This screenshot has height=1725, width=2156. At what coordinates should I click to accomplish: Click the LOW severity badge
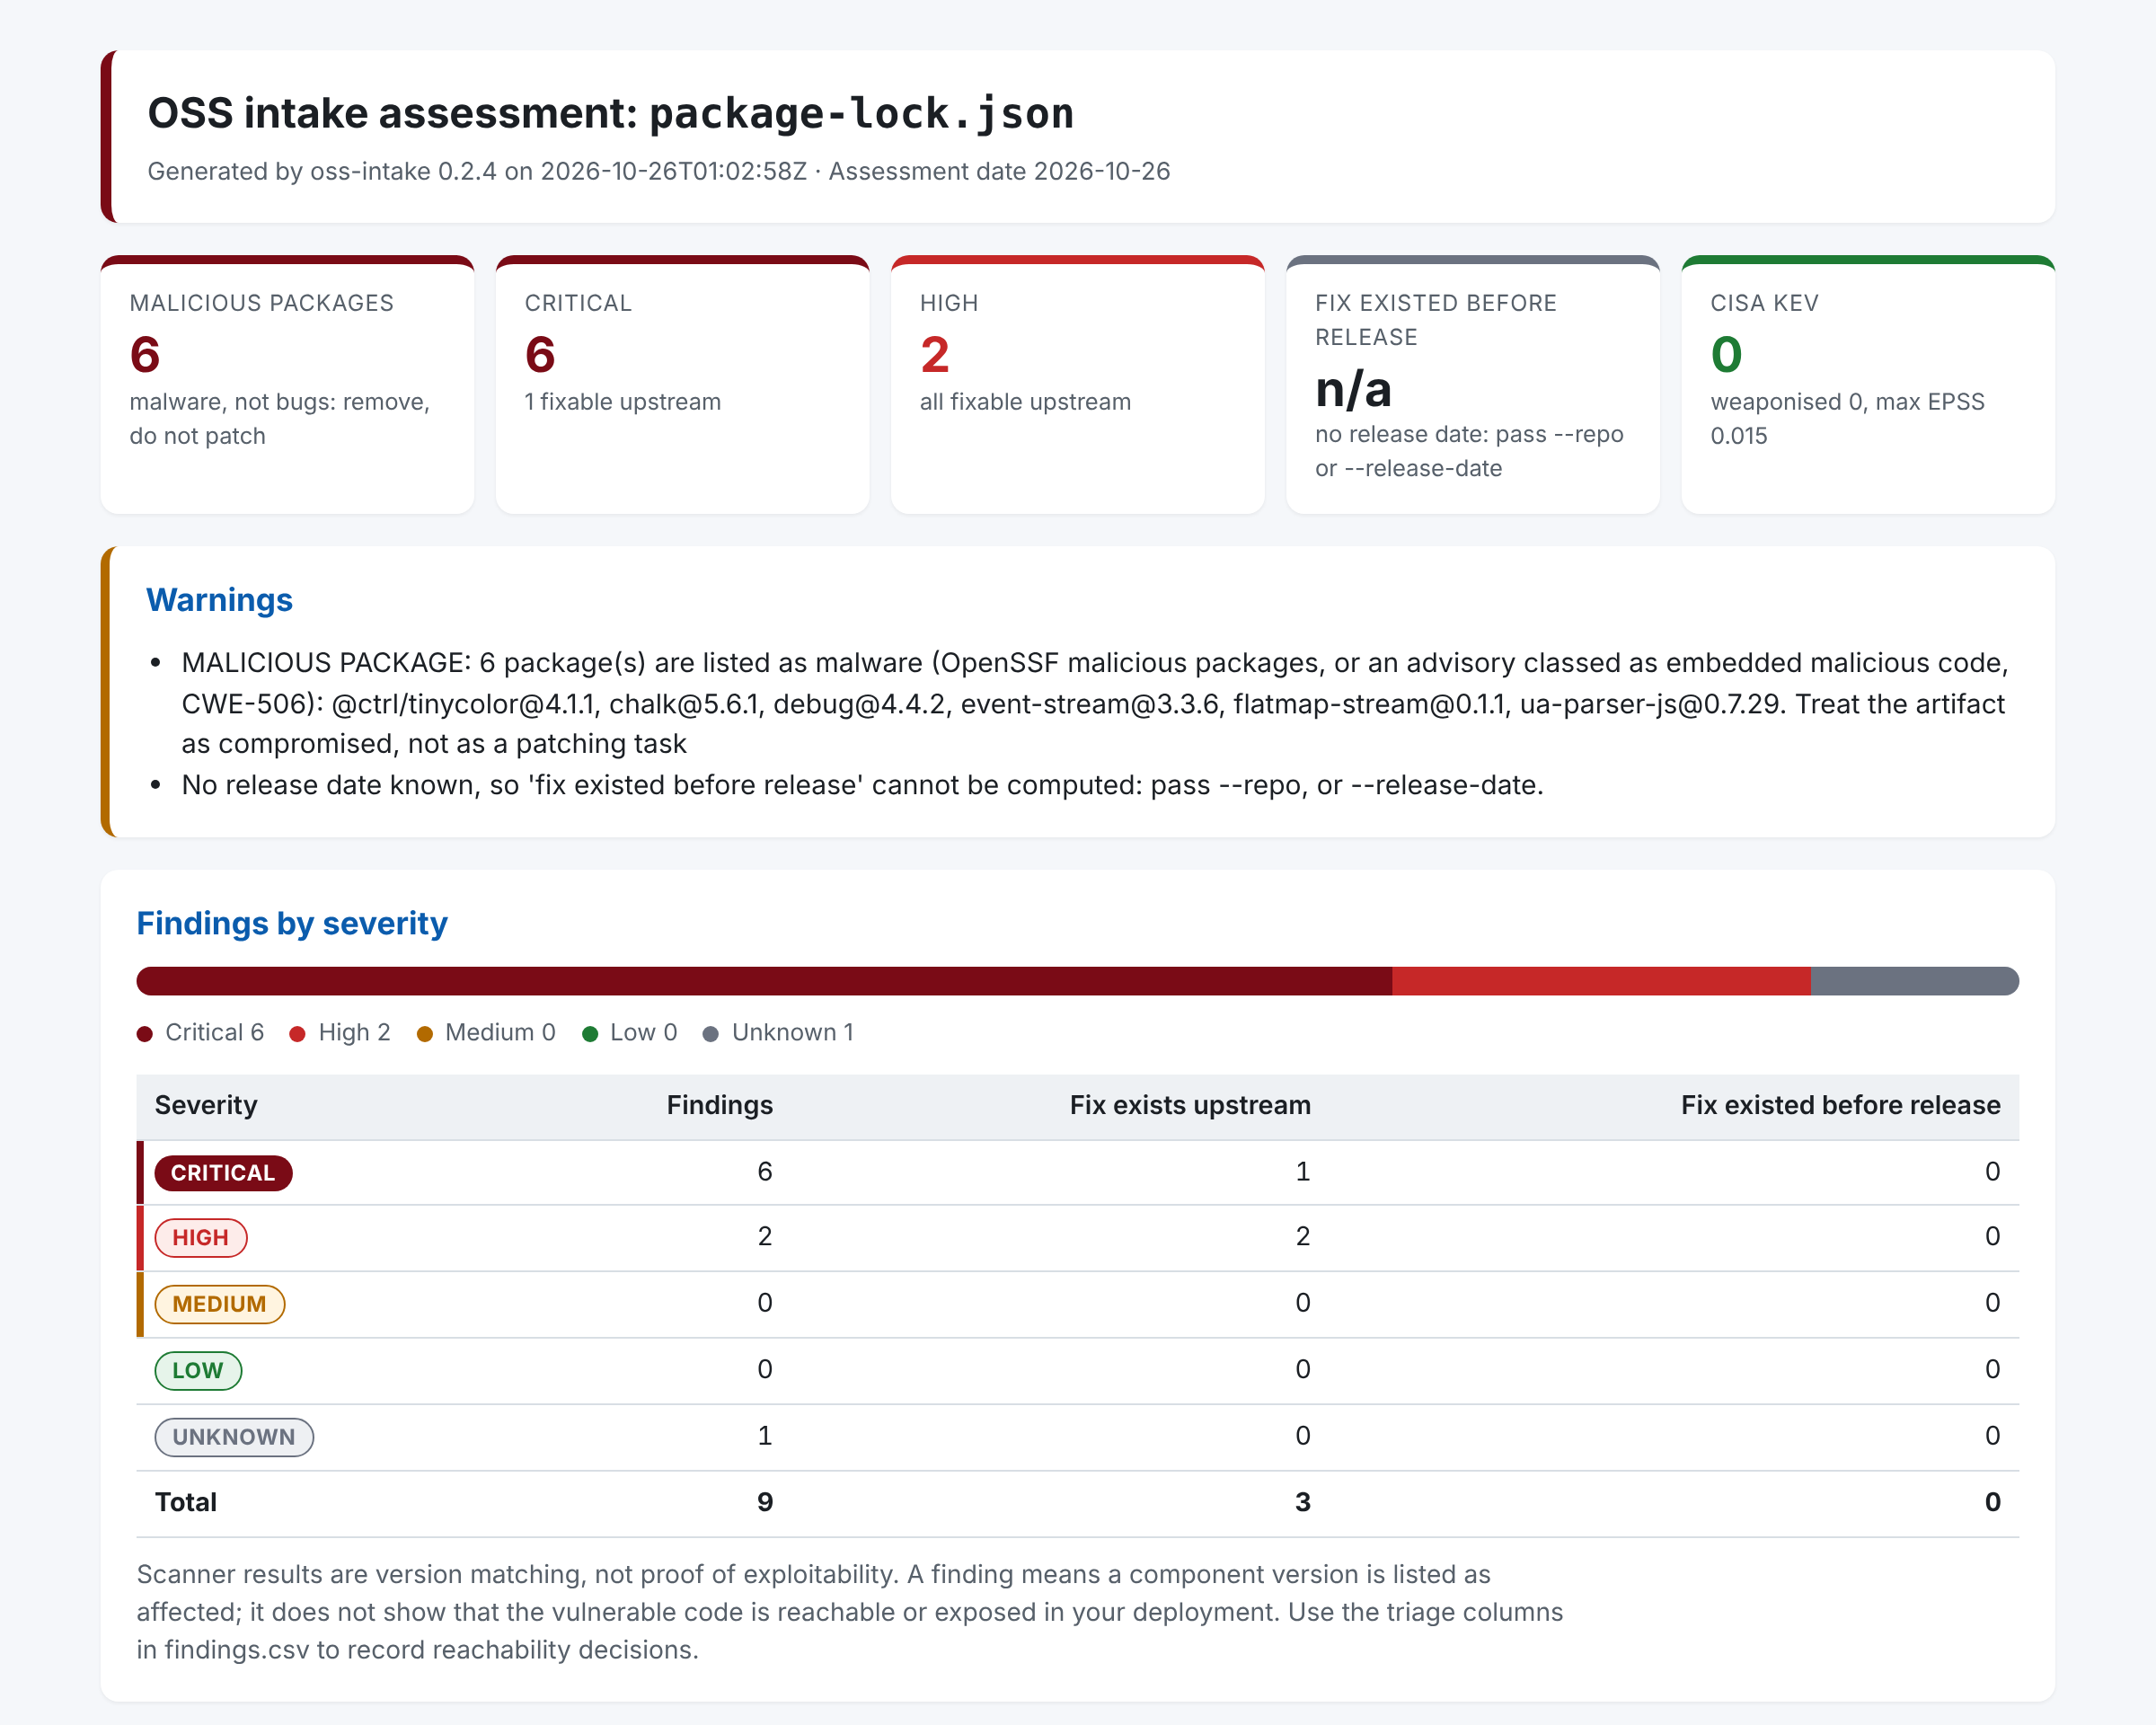pos(198,1370)
